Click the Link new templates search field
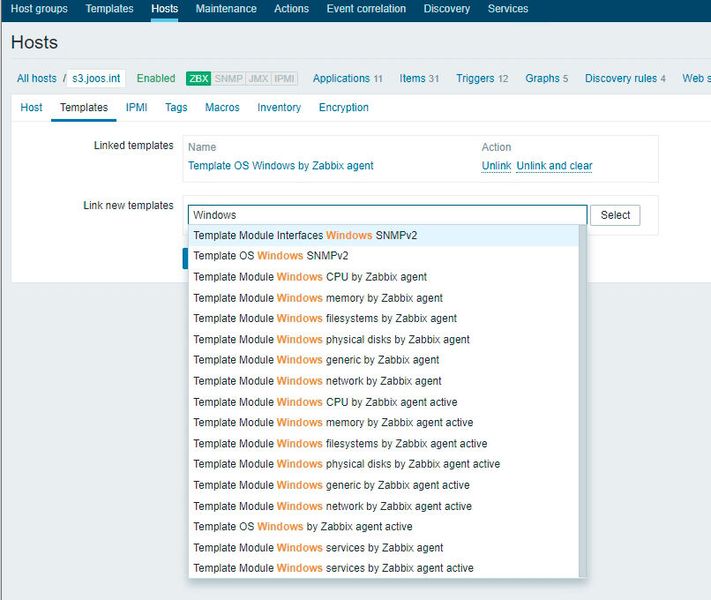Screen dimensions: 711x600 pyautogui.click(x=388, y=215)
